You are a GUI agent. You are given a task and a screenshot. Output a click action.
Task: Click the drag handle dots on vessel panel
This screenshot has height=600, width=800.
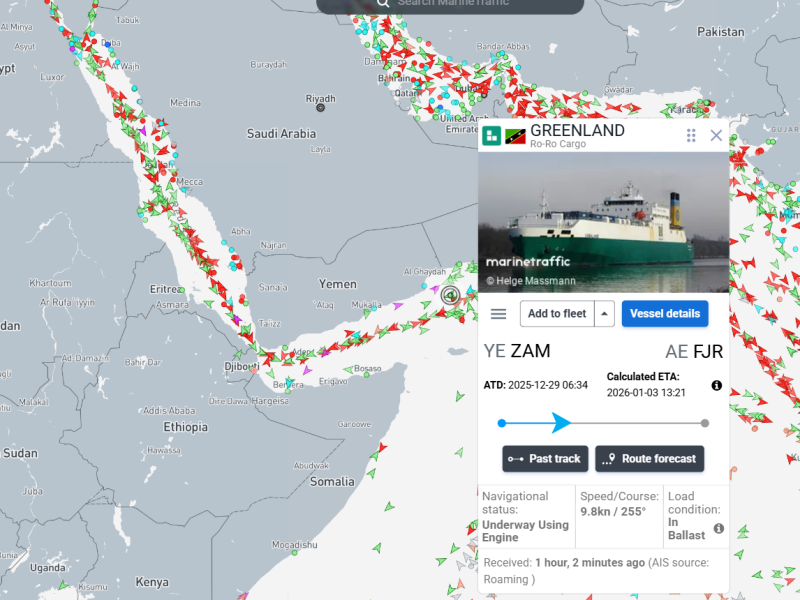coord(691,136)
